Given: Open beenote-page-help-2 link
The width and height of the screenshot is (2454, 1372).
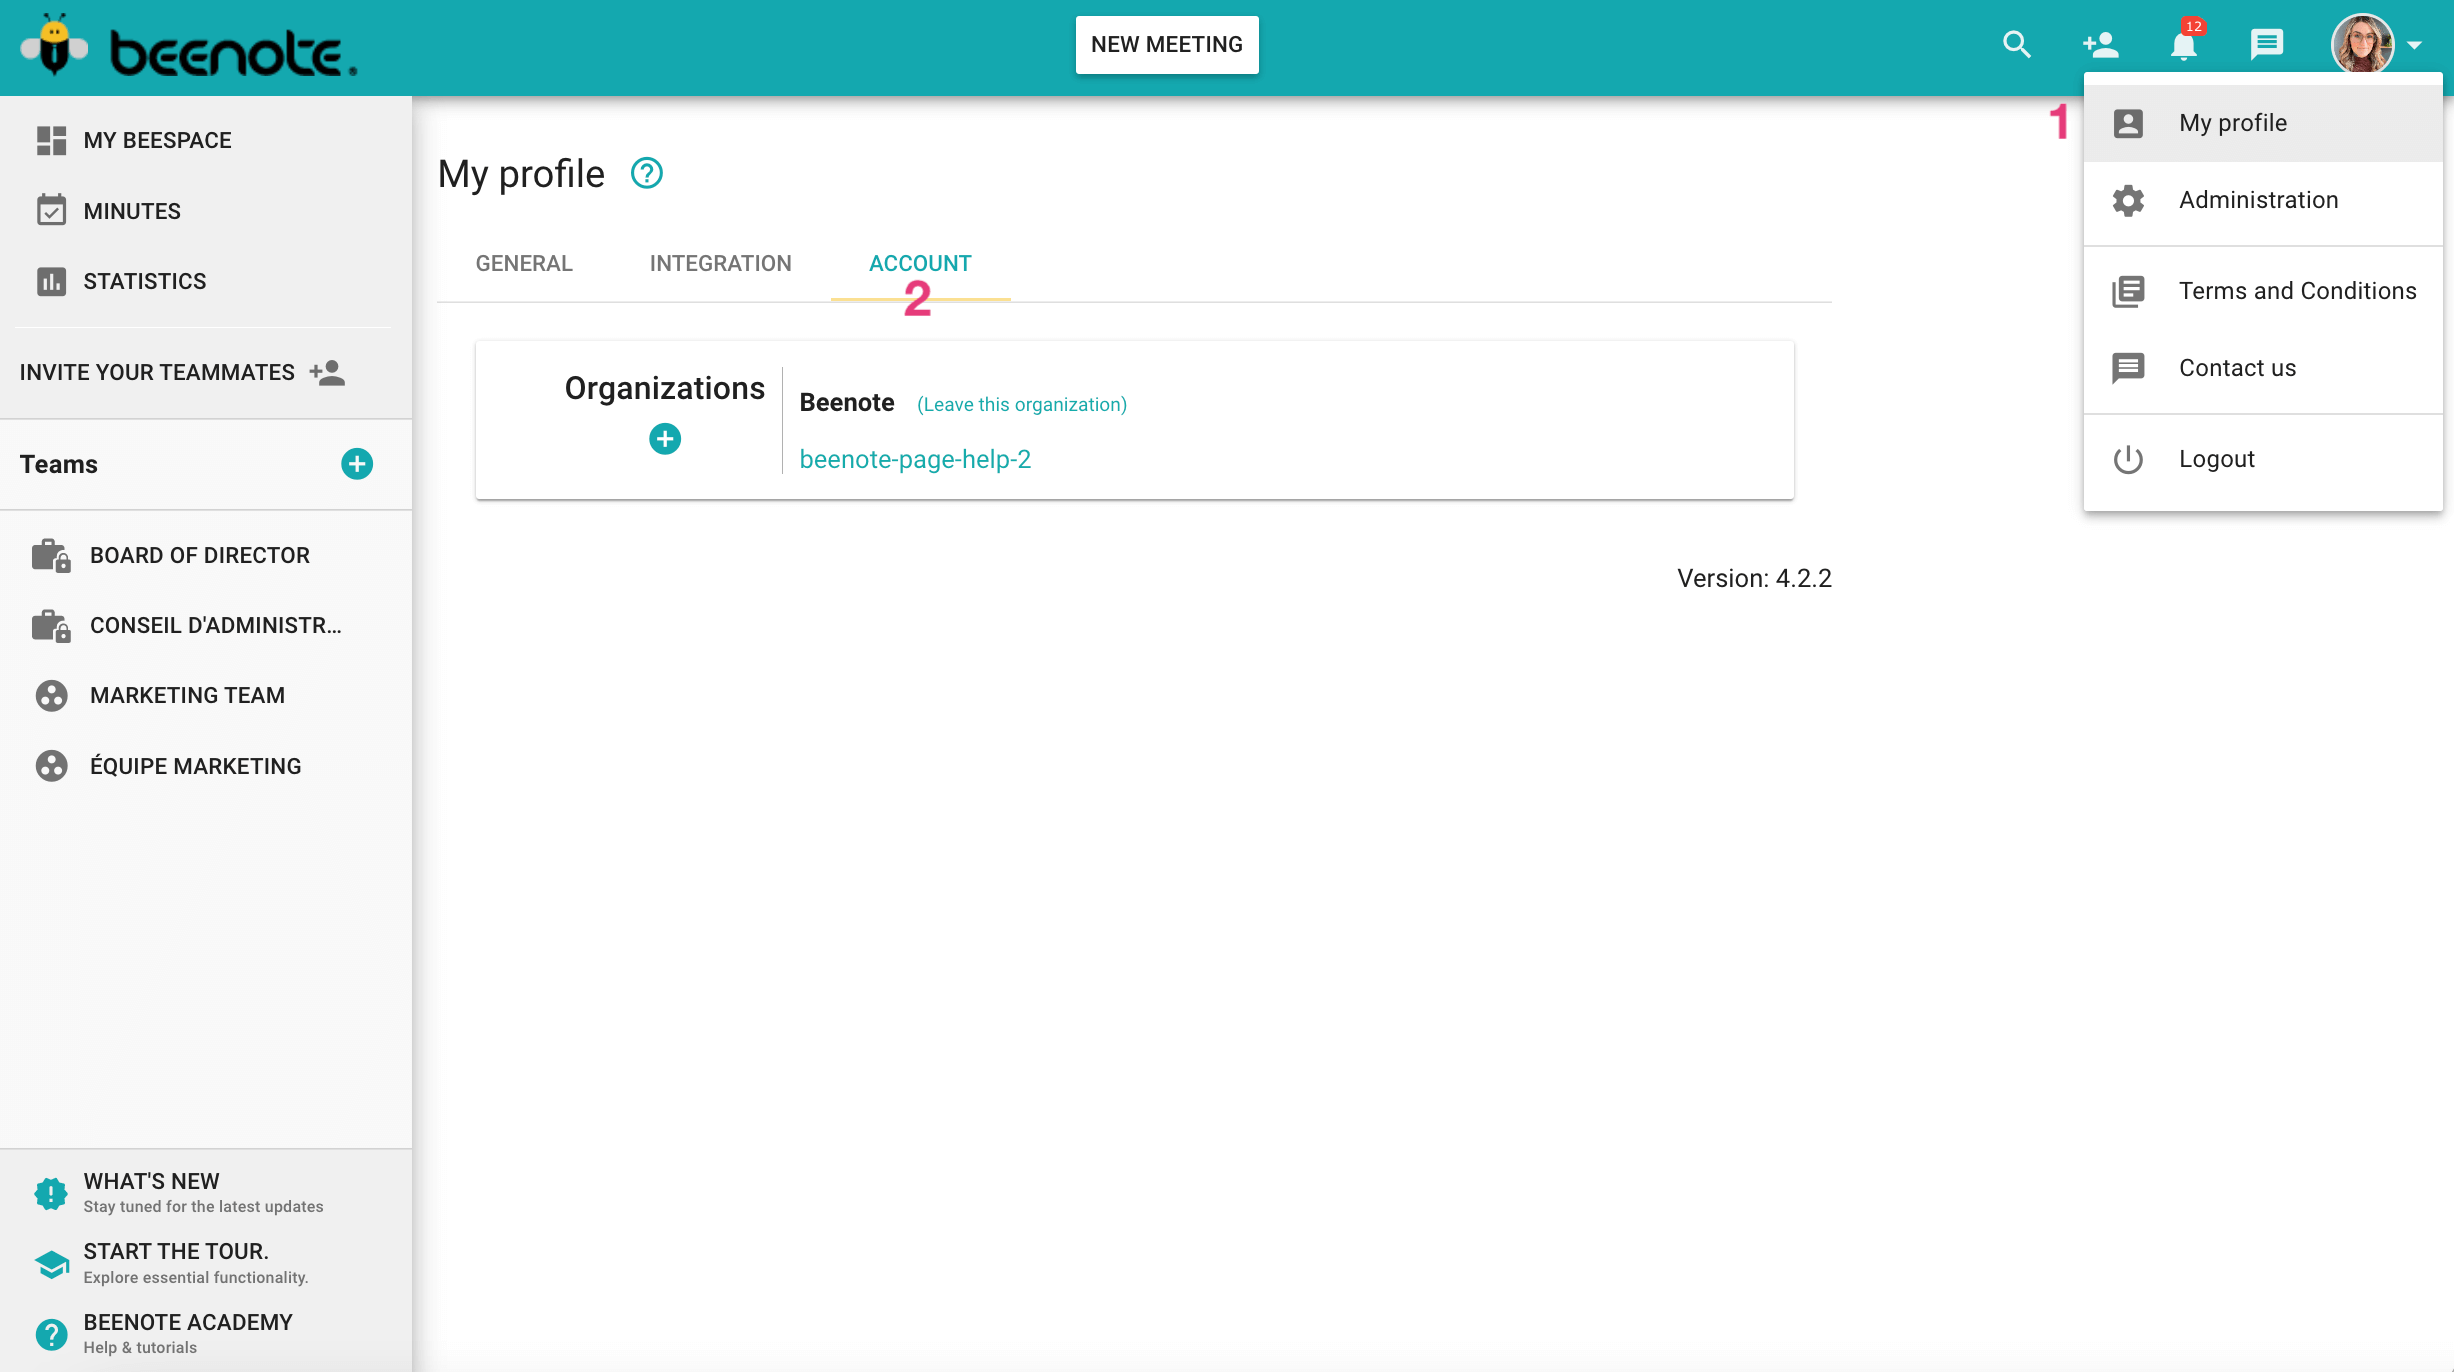Looking at the screenshot, I should [x=915, y=459].
